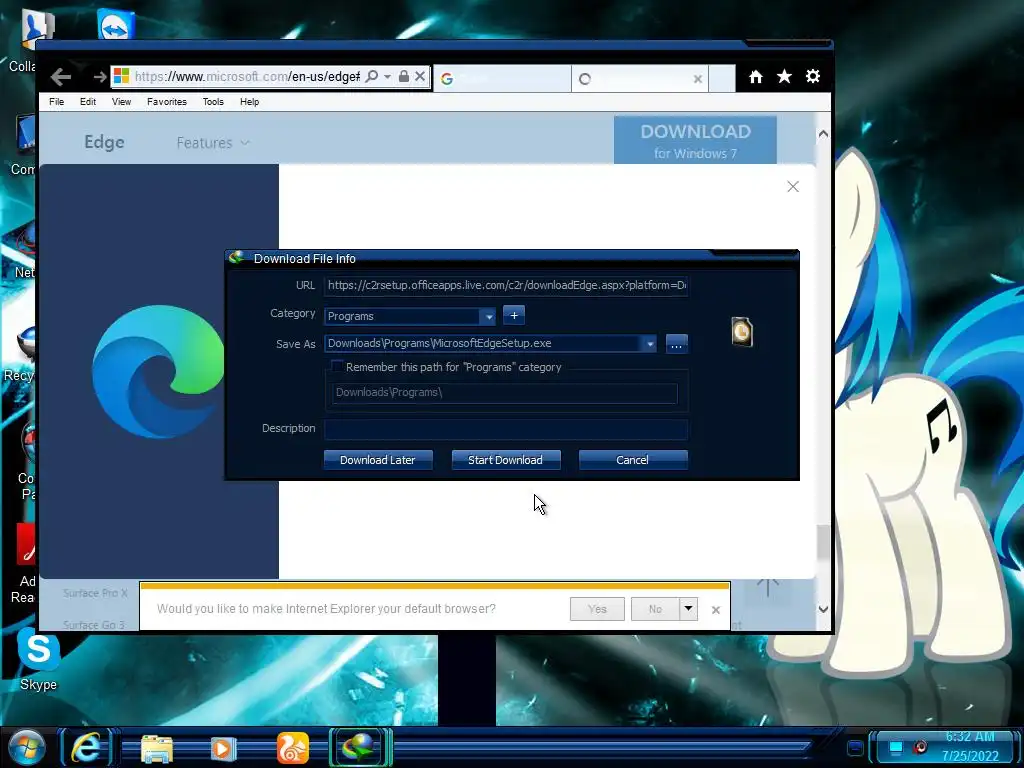1024x768 pixels.
Task: Open the Save As path dropdown
Action: coord(649,344)
